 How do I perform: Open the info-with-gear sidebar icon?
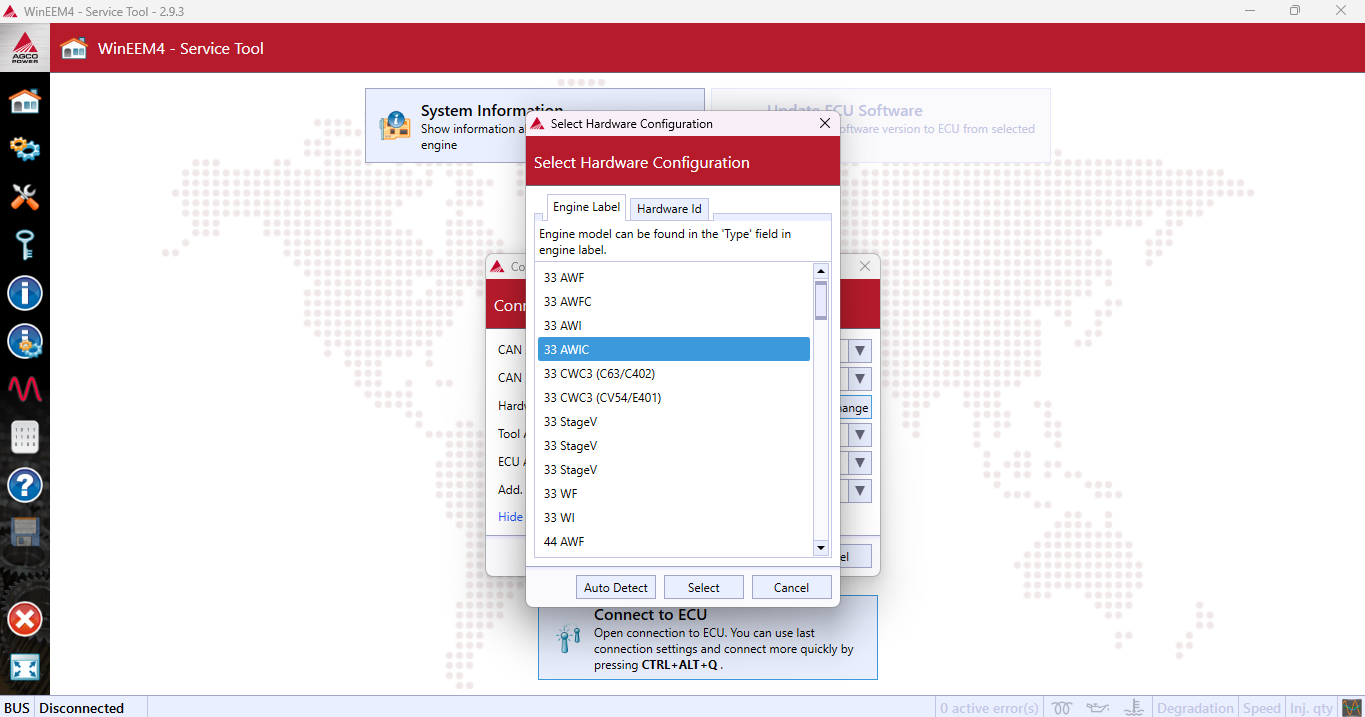click(25, 342)
